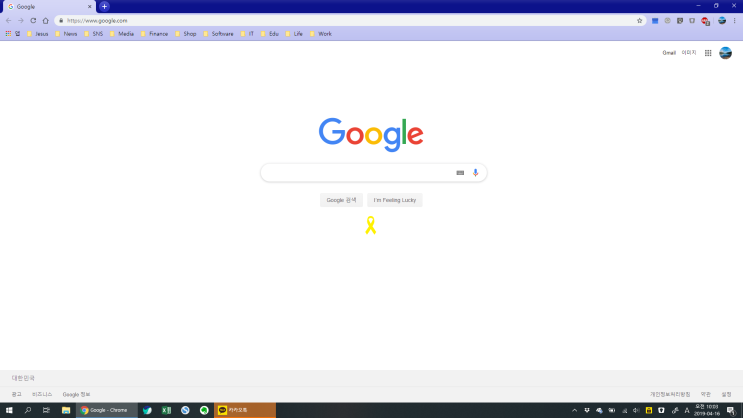Open the Google 정보 footer link
The width and height of the screenshot is (743, 418).
click(x=76, y=394)
